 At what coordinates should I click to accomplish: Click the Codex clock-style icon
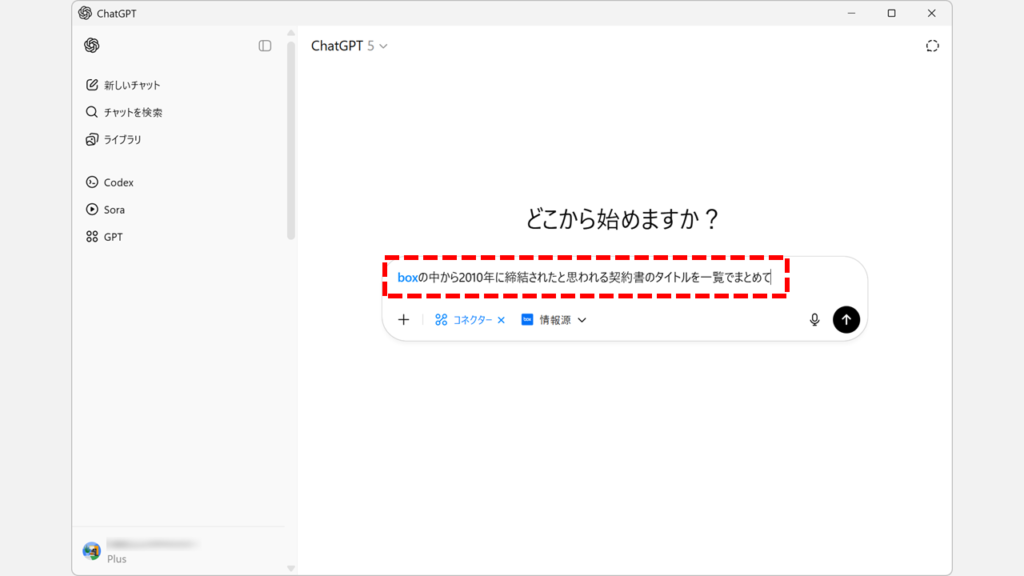pos(91,182)
